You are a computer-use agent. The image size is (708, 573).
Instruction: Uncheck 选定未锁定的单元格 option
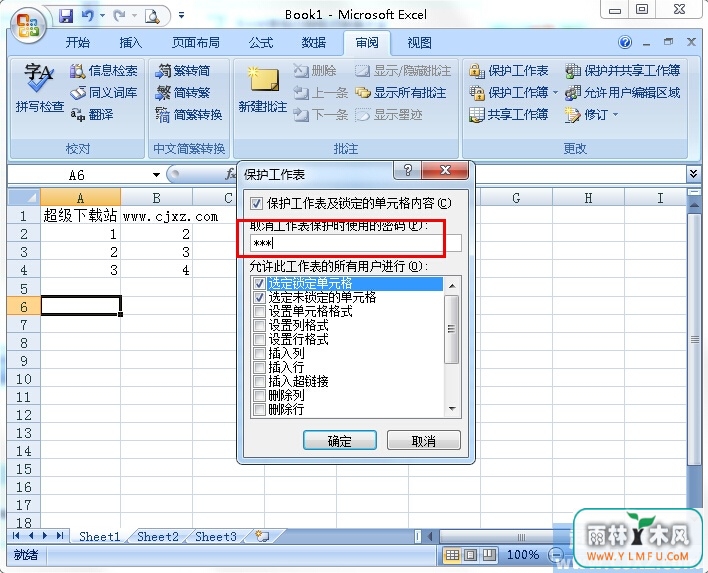point(259,298)
